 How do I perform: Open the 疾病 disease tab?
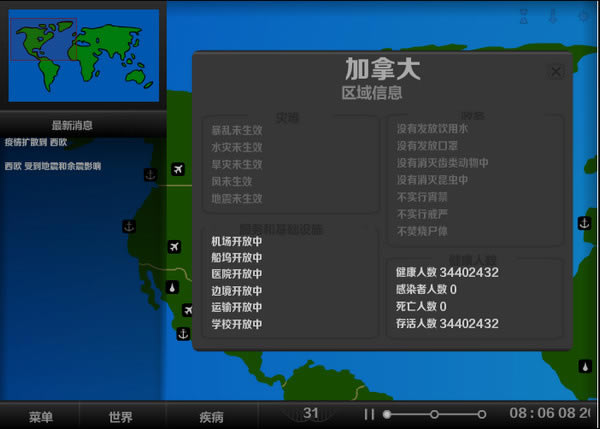211,416
